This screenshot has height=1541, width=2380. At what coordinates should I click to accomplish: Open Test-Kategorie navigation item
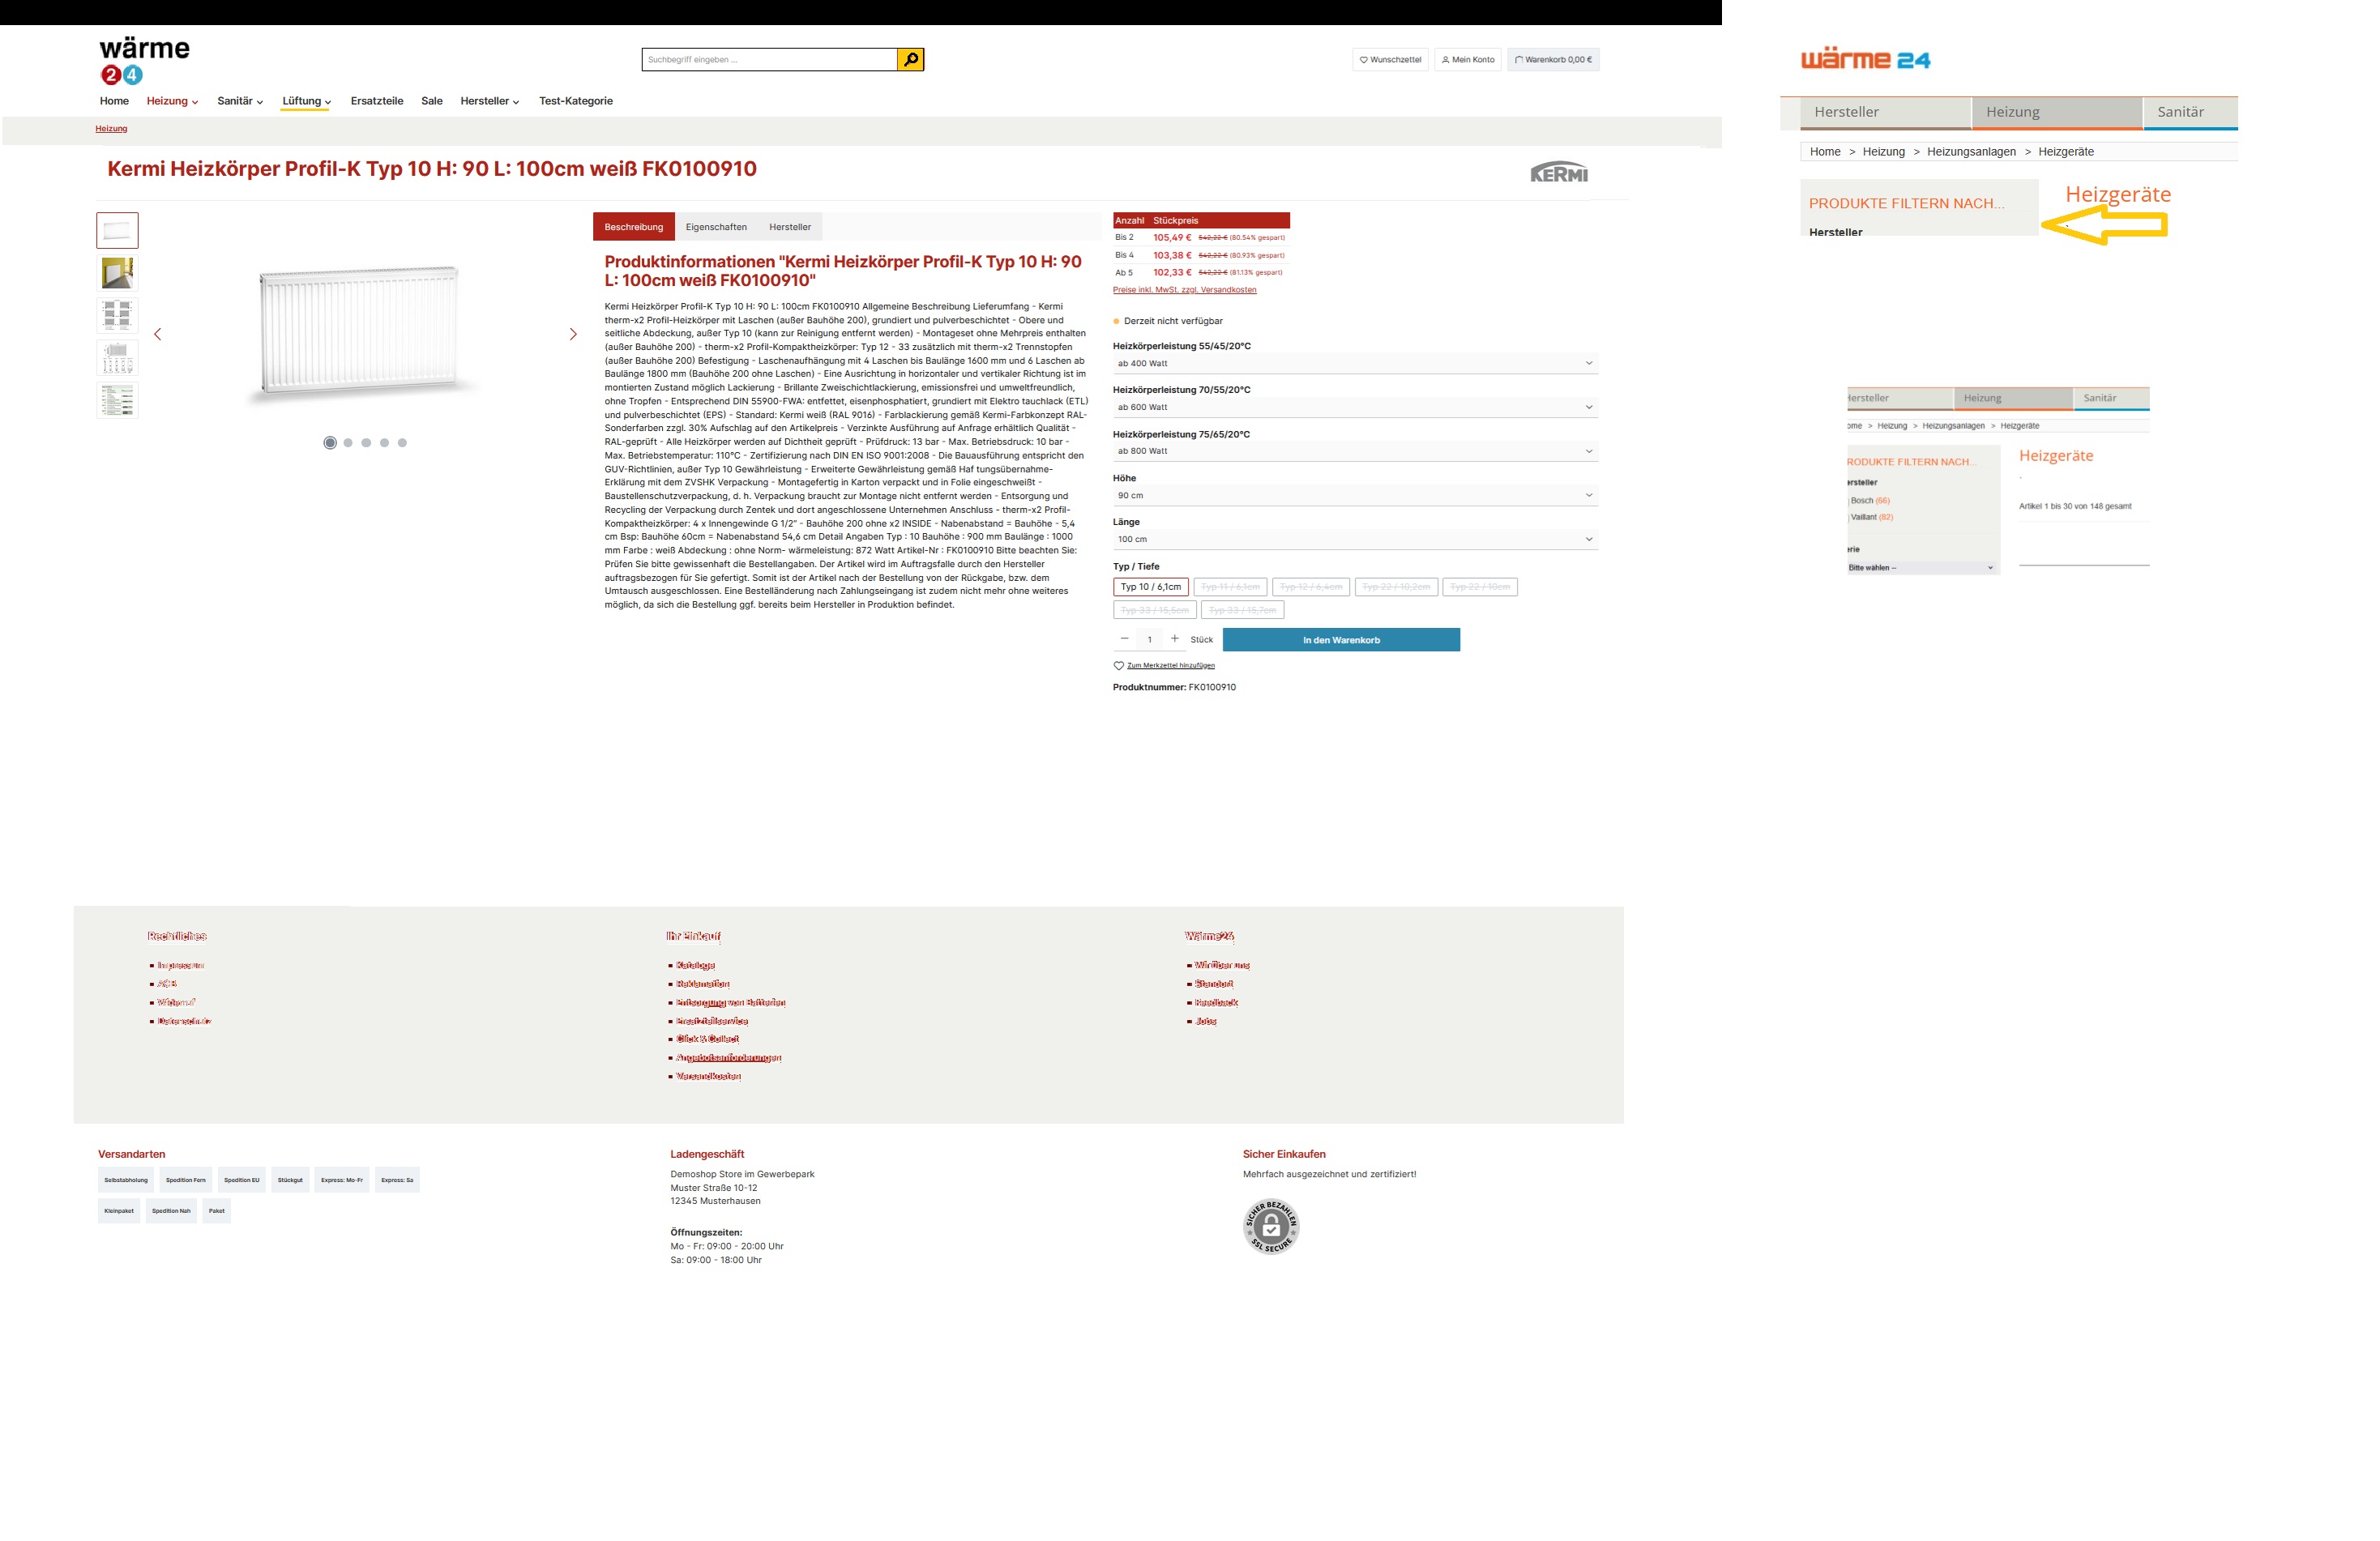(x=576, y=101)
